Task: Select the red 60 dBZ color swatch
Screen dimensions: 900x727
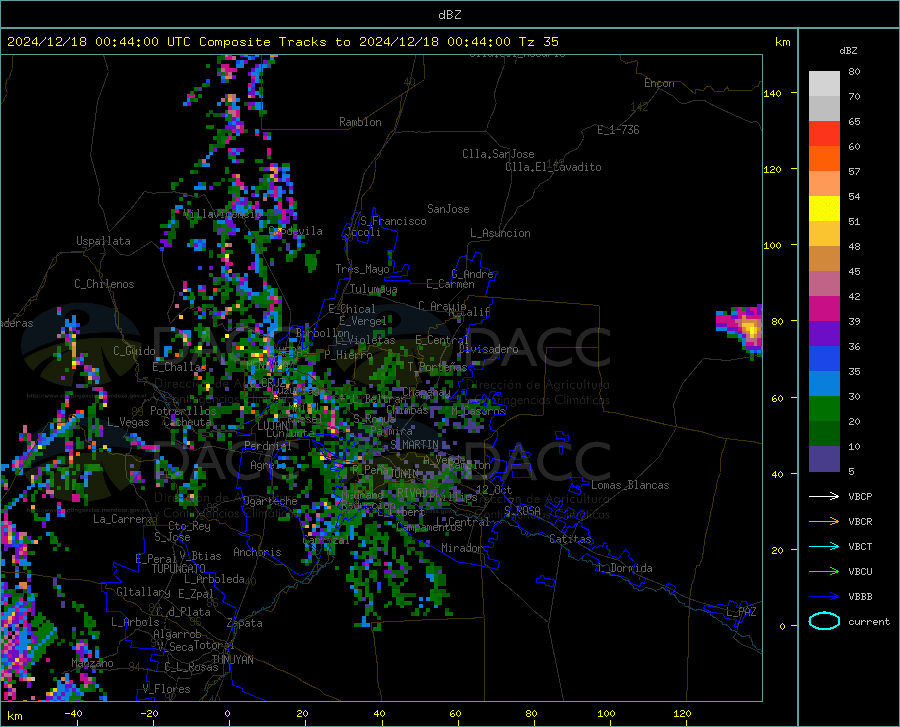Action: click(x=824, y=134)
